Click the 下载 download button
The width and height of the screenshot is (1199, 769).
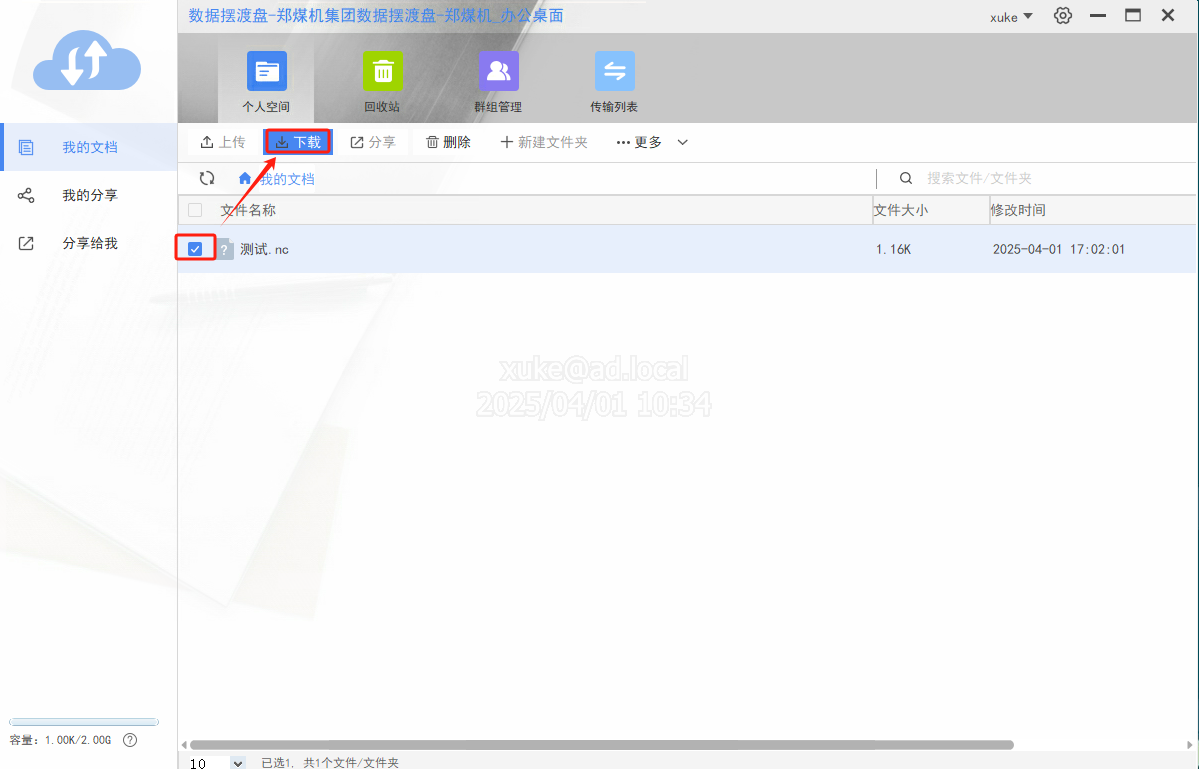tap(298, 142)
